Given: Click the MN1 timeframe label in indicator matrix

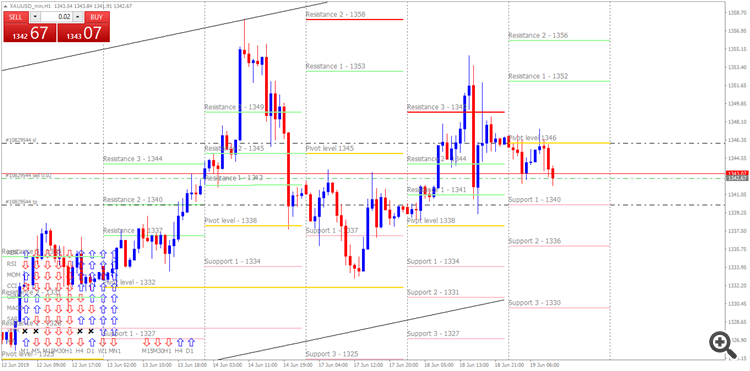Looking at the screenshot, I should click(x=114, y=351).
